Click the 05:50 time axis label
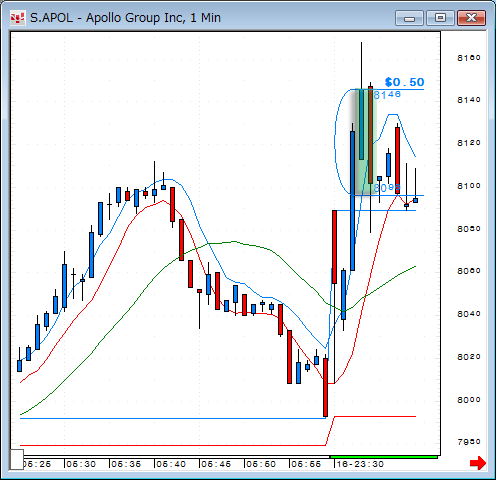The image size is (496, 480). click(261, 464)
